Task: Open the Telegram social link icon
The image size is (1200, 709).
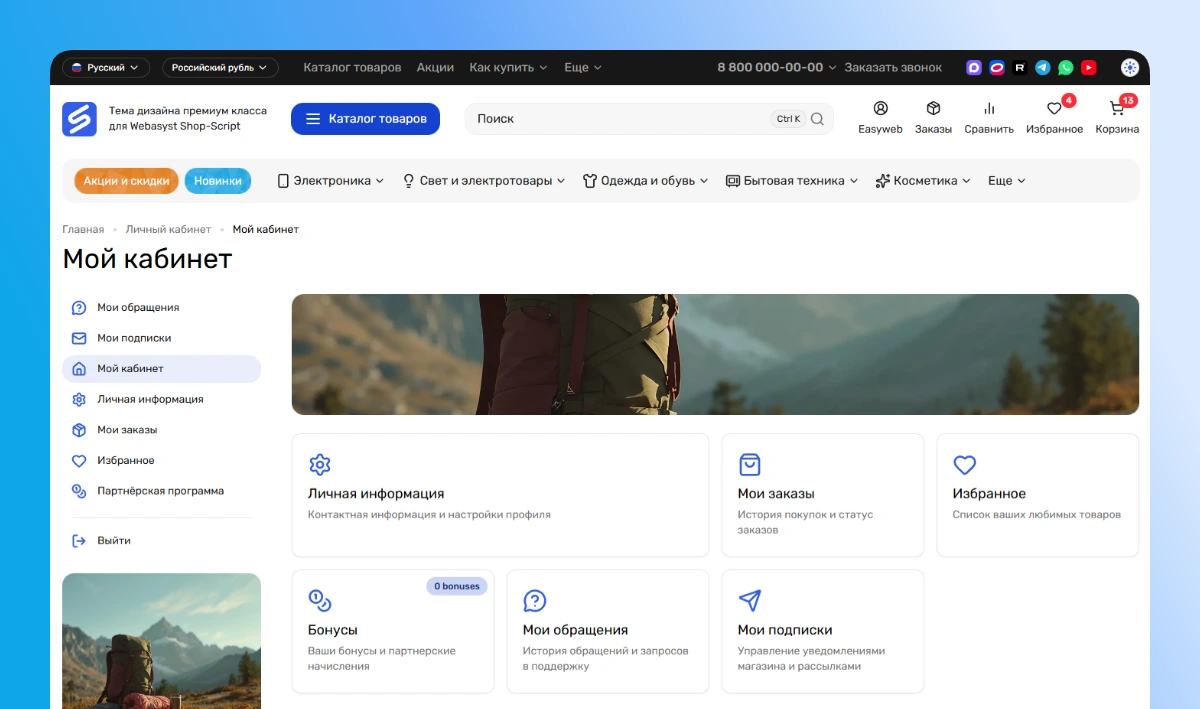Action: click(x=1043, y=68)
